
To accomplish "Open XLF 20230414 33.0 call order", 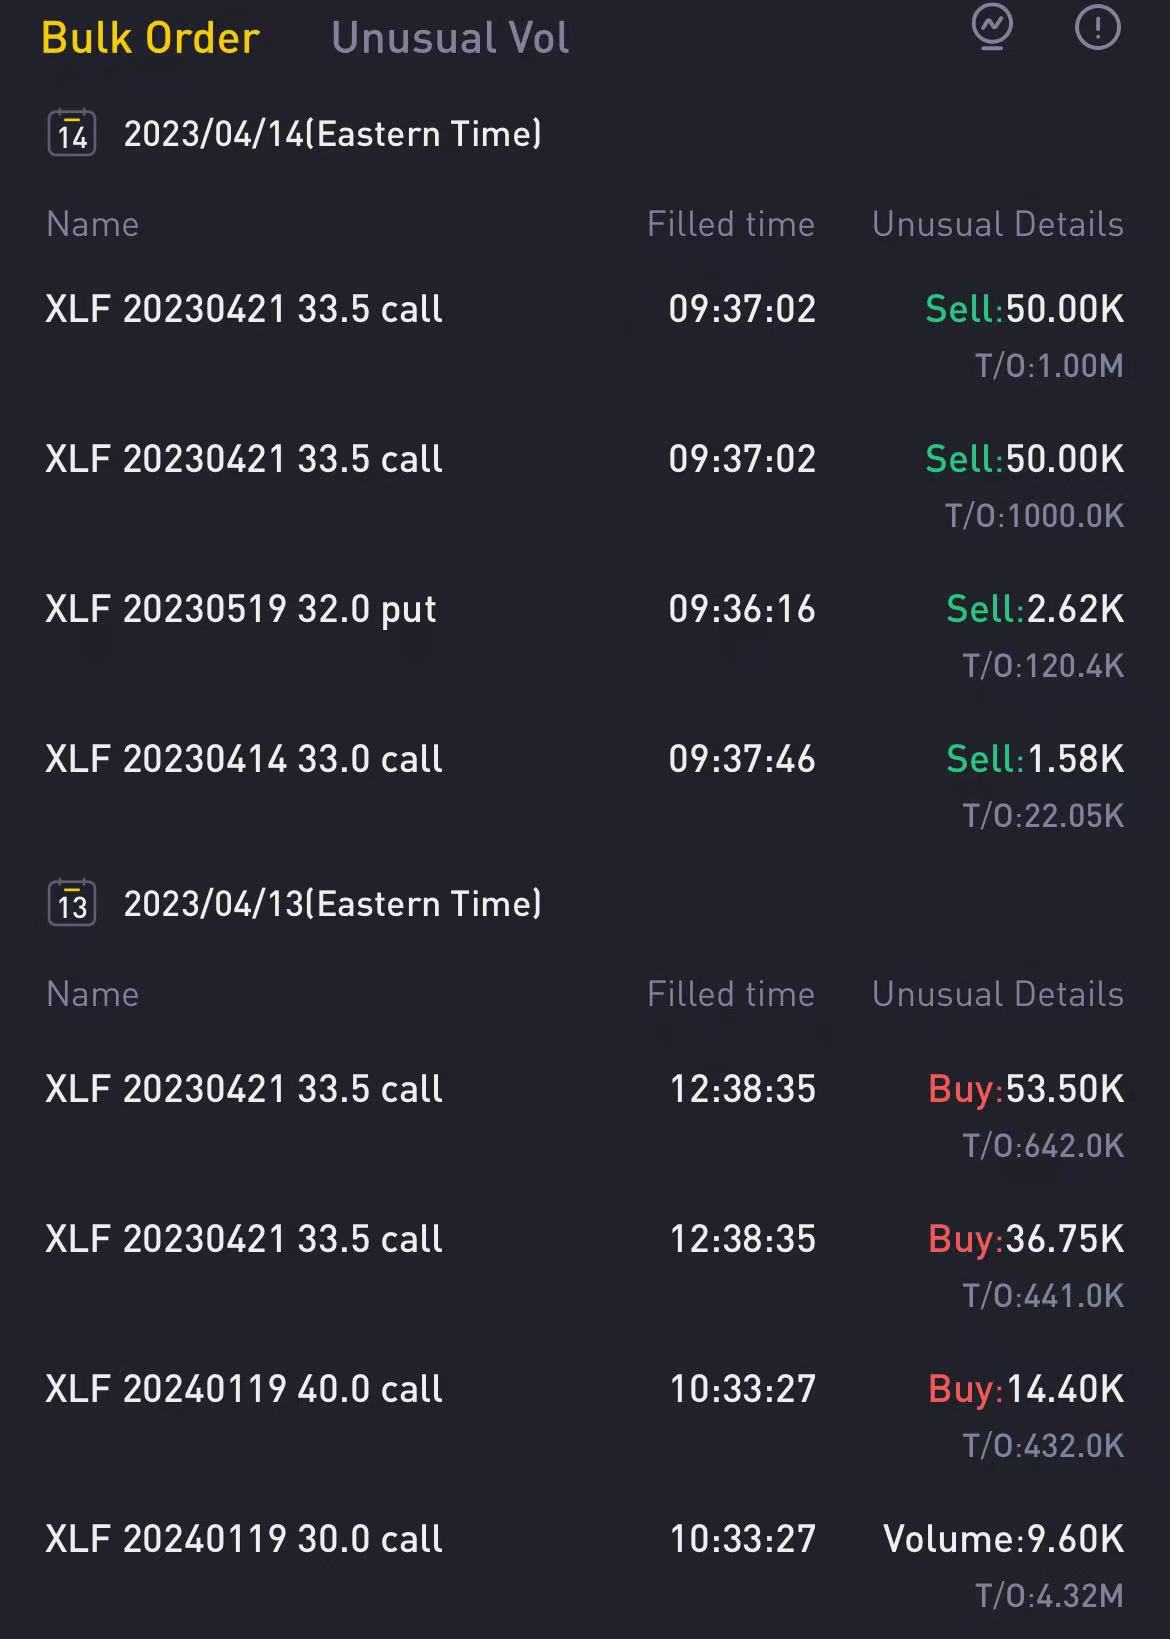I will [x=585, y=785].
